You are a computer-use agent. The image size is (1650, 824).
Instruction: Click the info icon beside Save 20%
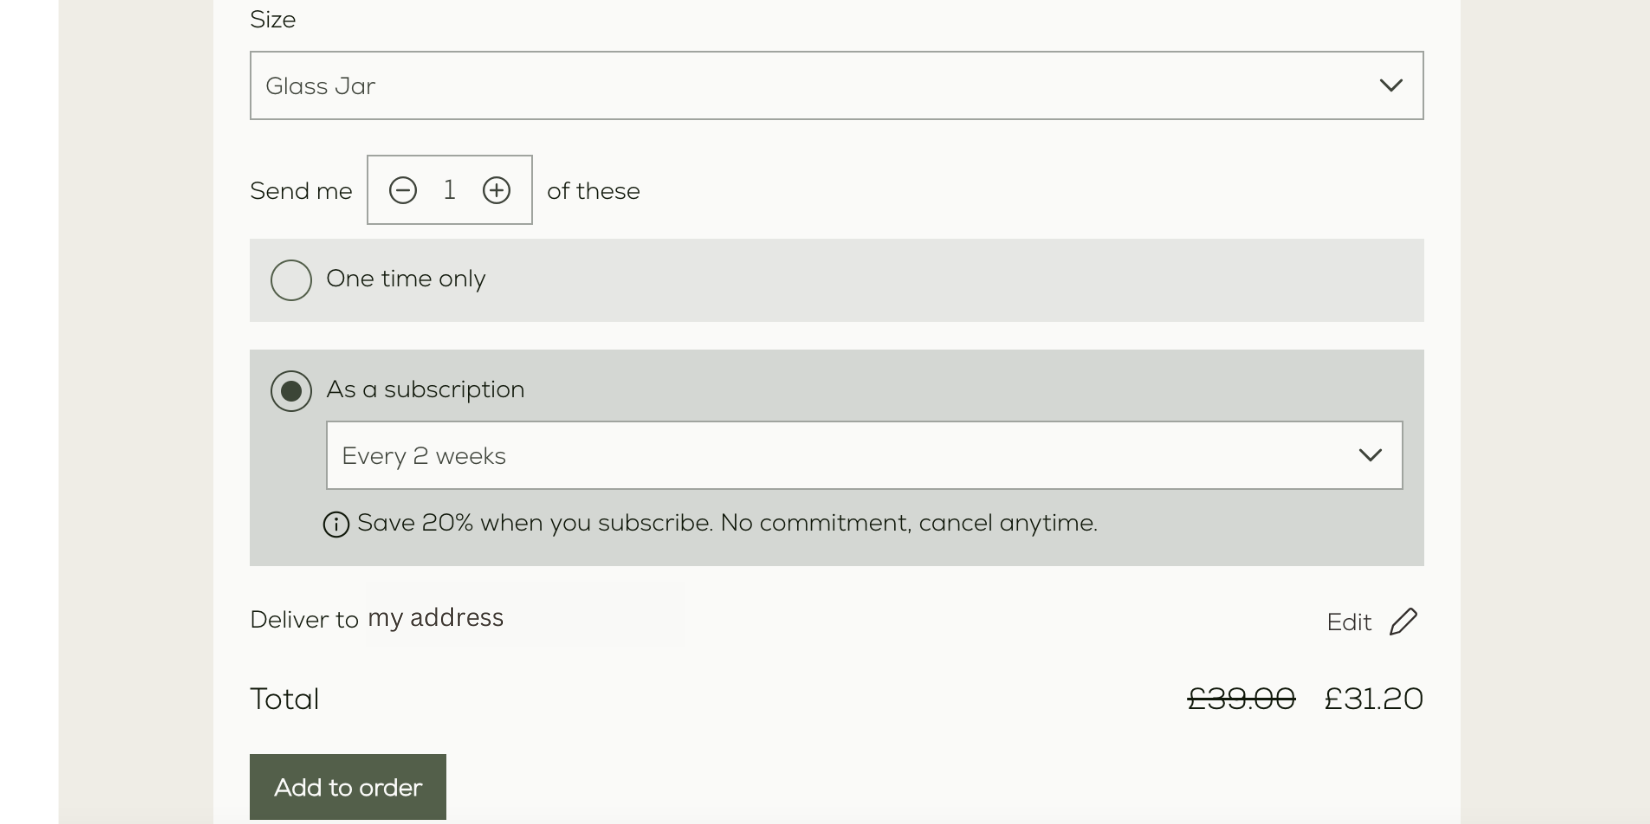tap(336, 524)
